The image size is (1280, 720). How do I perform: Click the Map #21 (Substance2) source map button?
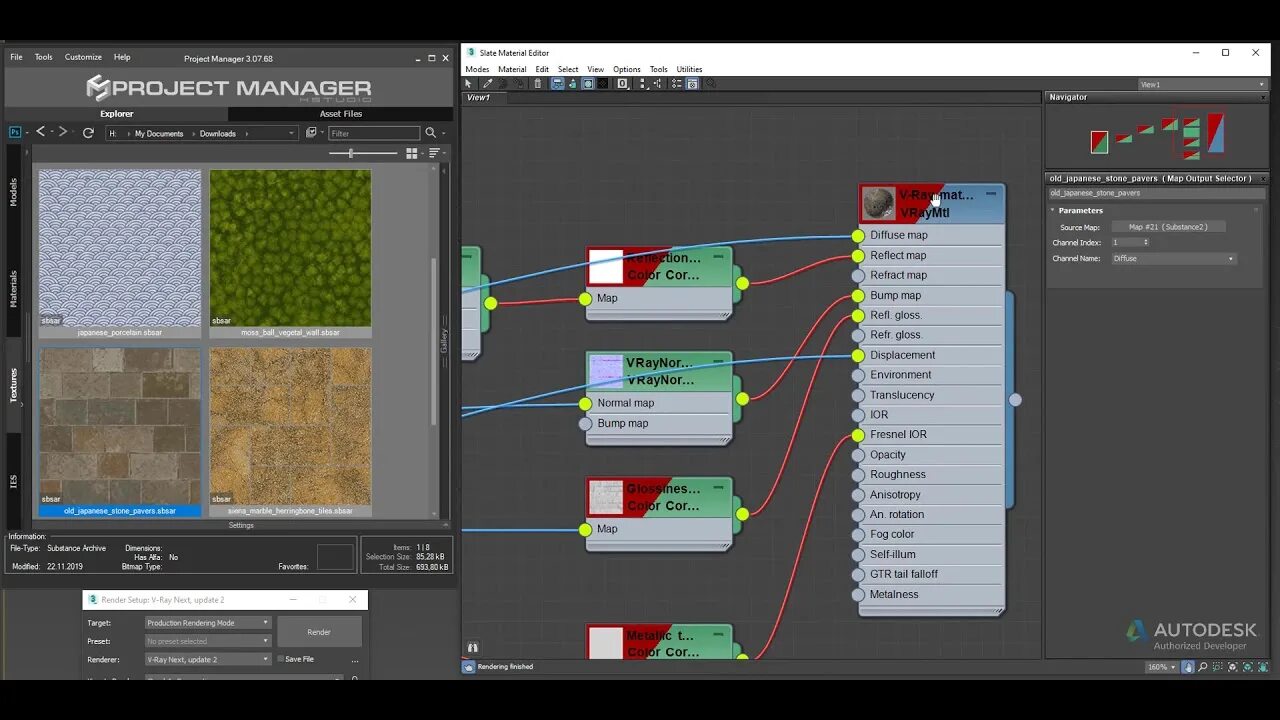pyautogui.click(x=1168, y=227)
